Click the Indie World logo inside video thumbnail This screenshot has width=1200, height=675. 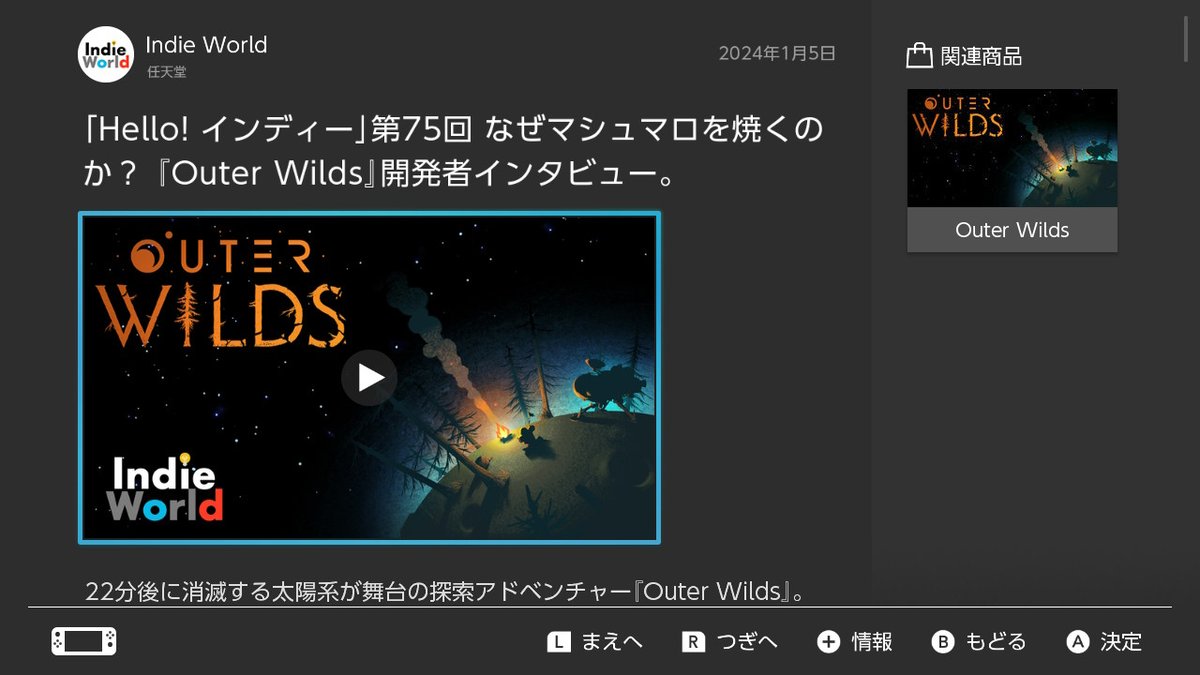point(166,488)
